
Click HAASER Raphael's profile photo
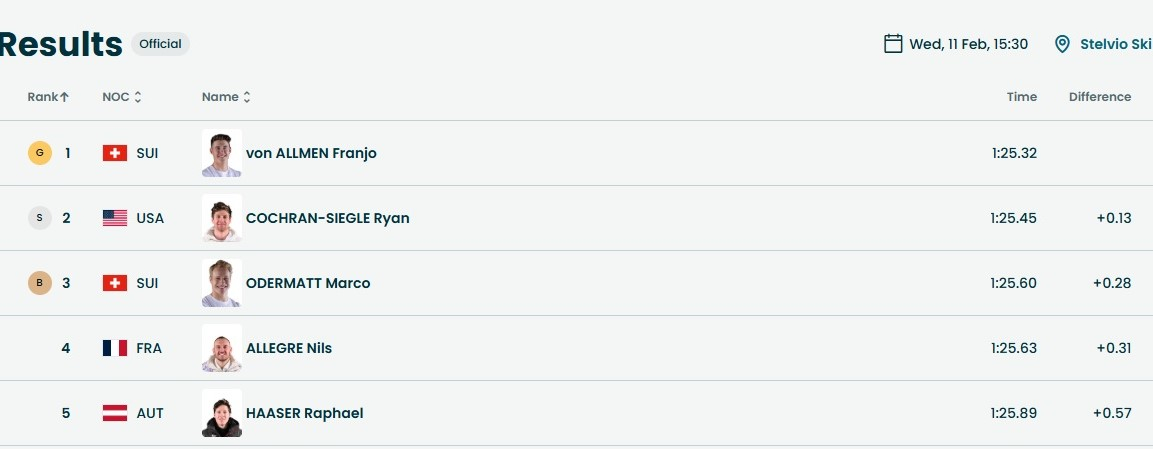click(221, 413)
